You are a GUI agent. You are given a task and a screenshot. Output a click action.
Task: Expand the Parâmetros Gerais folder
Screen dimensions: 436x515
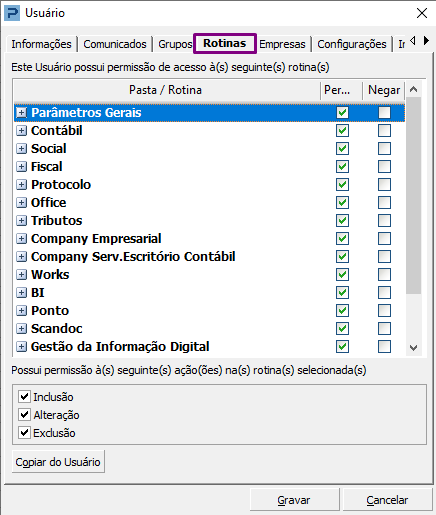[21, 113]
